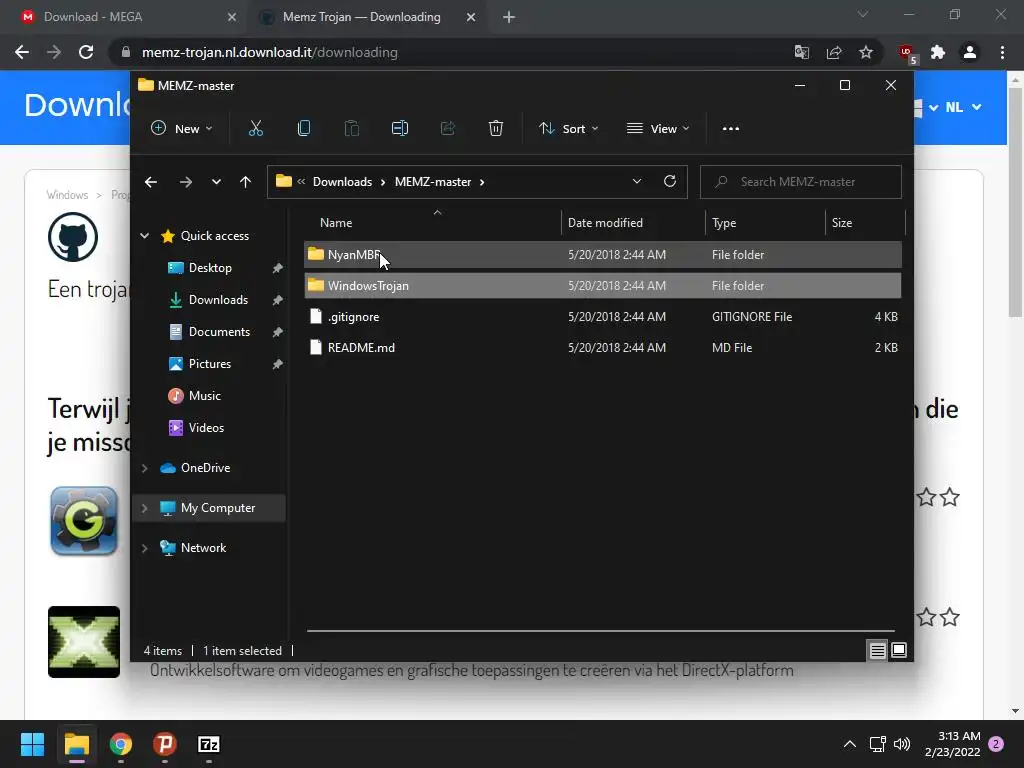This screenshot has height=768, width=1024.
Task: Sort by the Type column header
Action: click(724, 223)
